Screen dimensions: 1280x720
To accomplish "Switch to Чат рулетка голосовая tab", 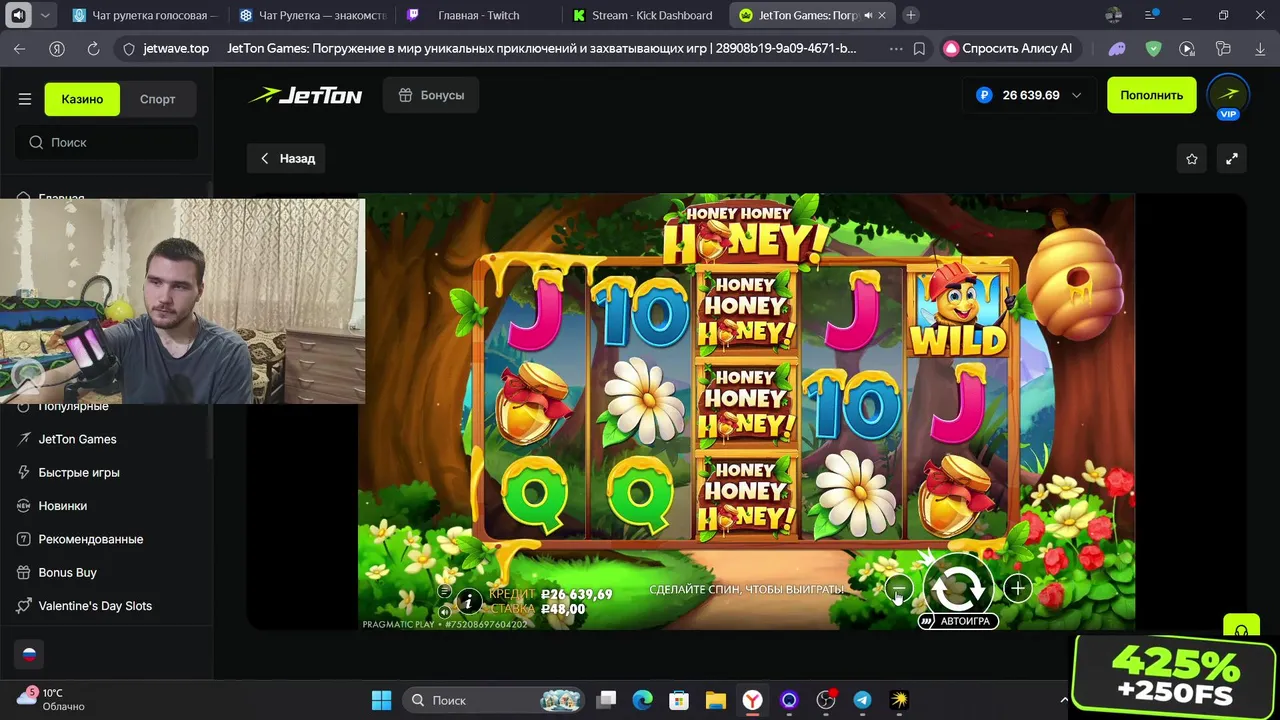I will point(145,15).
